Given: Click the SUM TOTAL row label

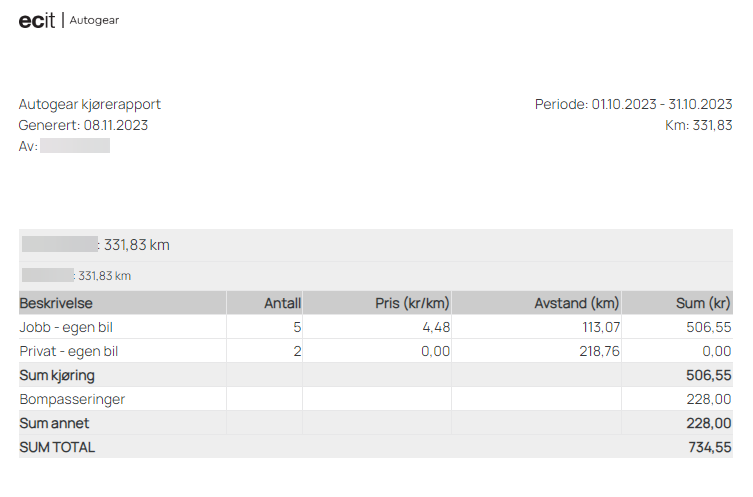Looking at the screenshot, I should [57, 448].
